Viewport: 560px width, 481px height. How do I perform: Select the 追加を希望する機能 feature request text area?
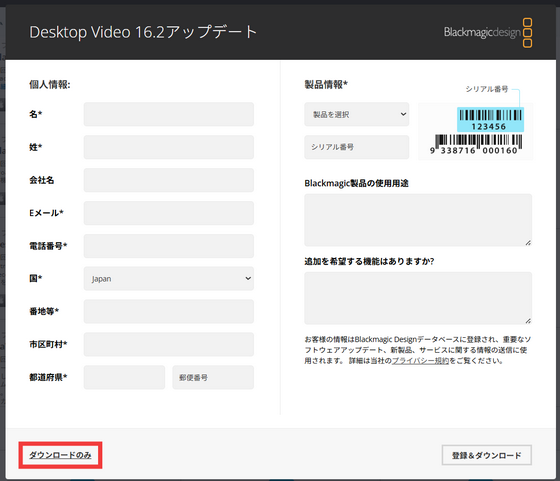418,298
